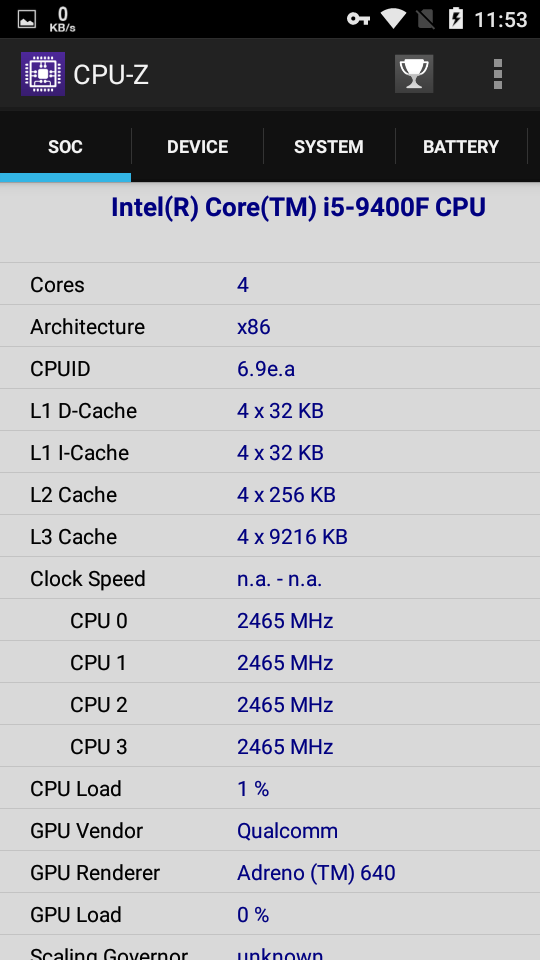540x960 pixels.
Task: Tap the L3 Cache row
Action: point(270,536)
